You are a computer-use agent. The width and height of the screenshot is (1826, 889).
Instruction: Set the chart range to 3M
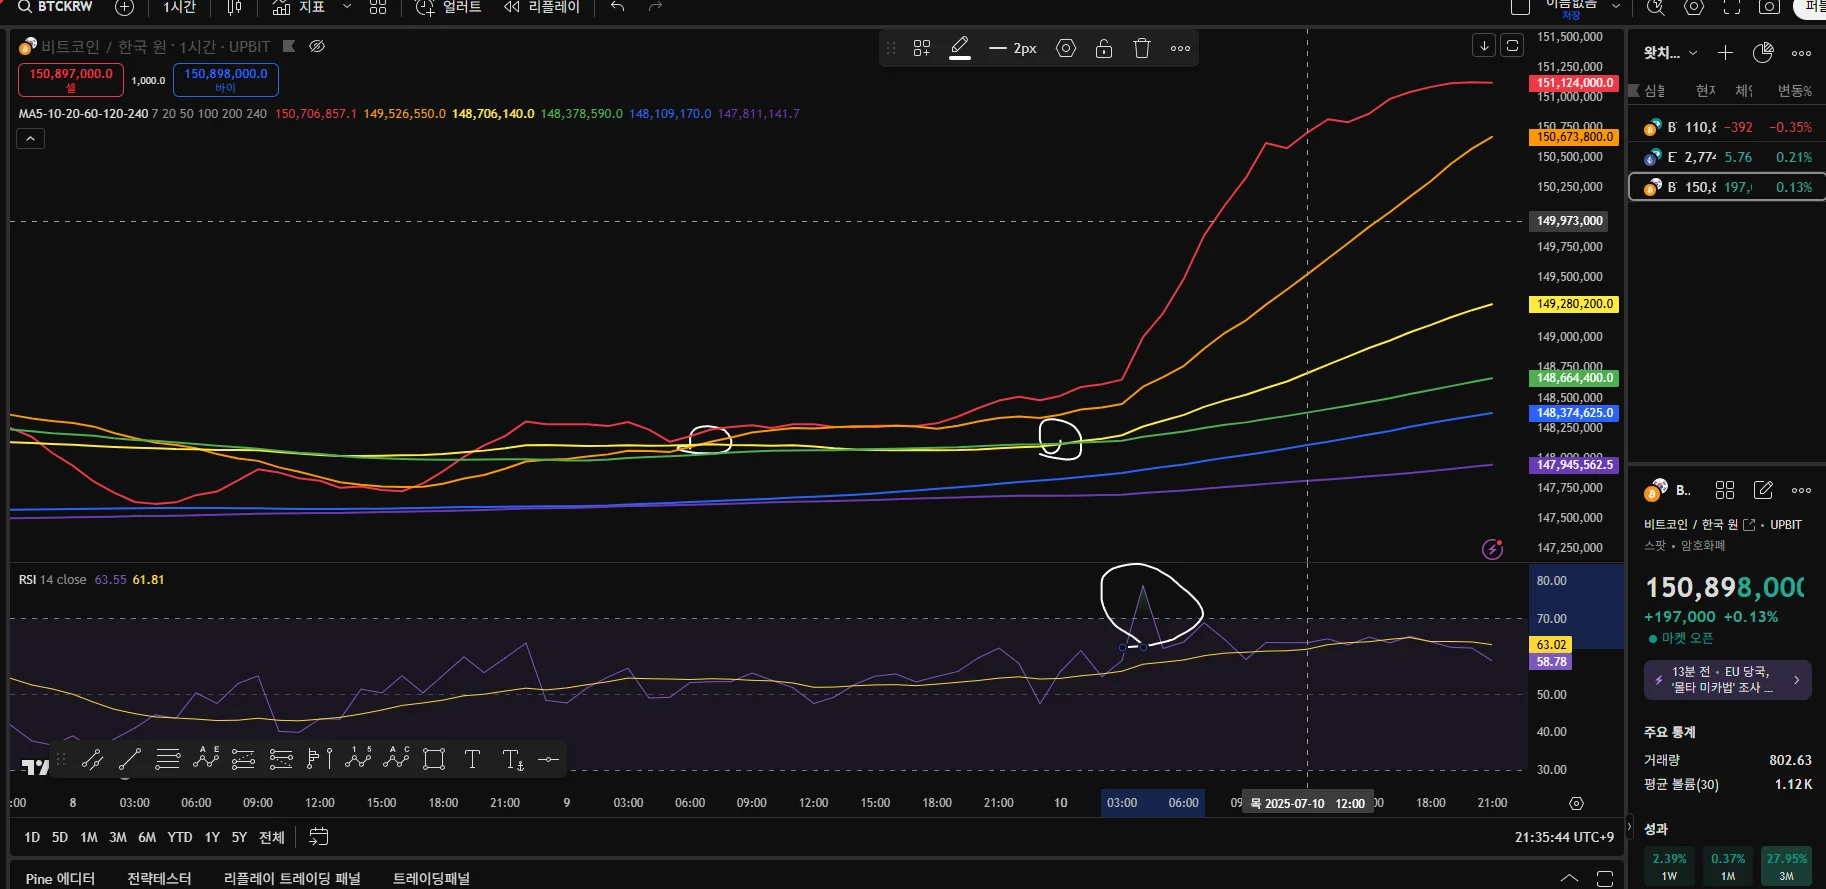click(x=118, y=837)
